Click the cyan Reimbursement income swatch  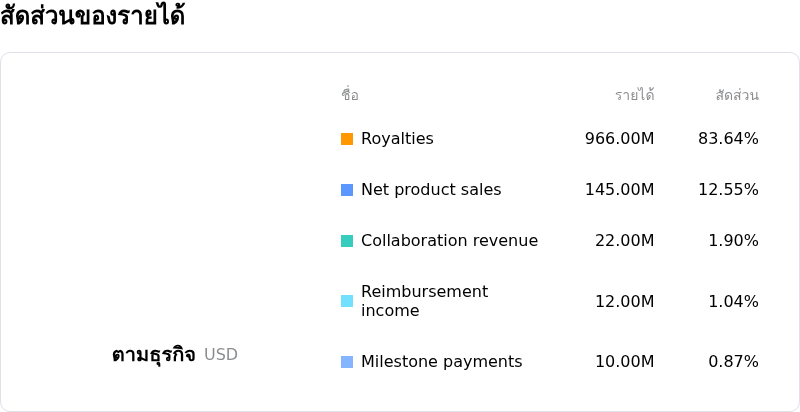click(x=347, y=301)
